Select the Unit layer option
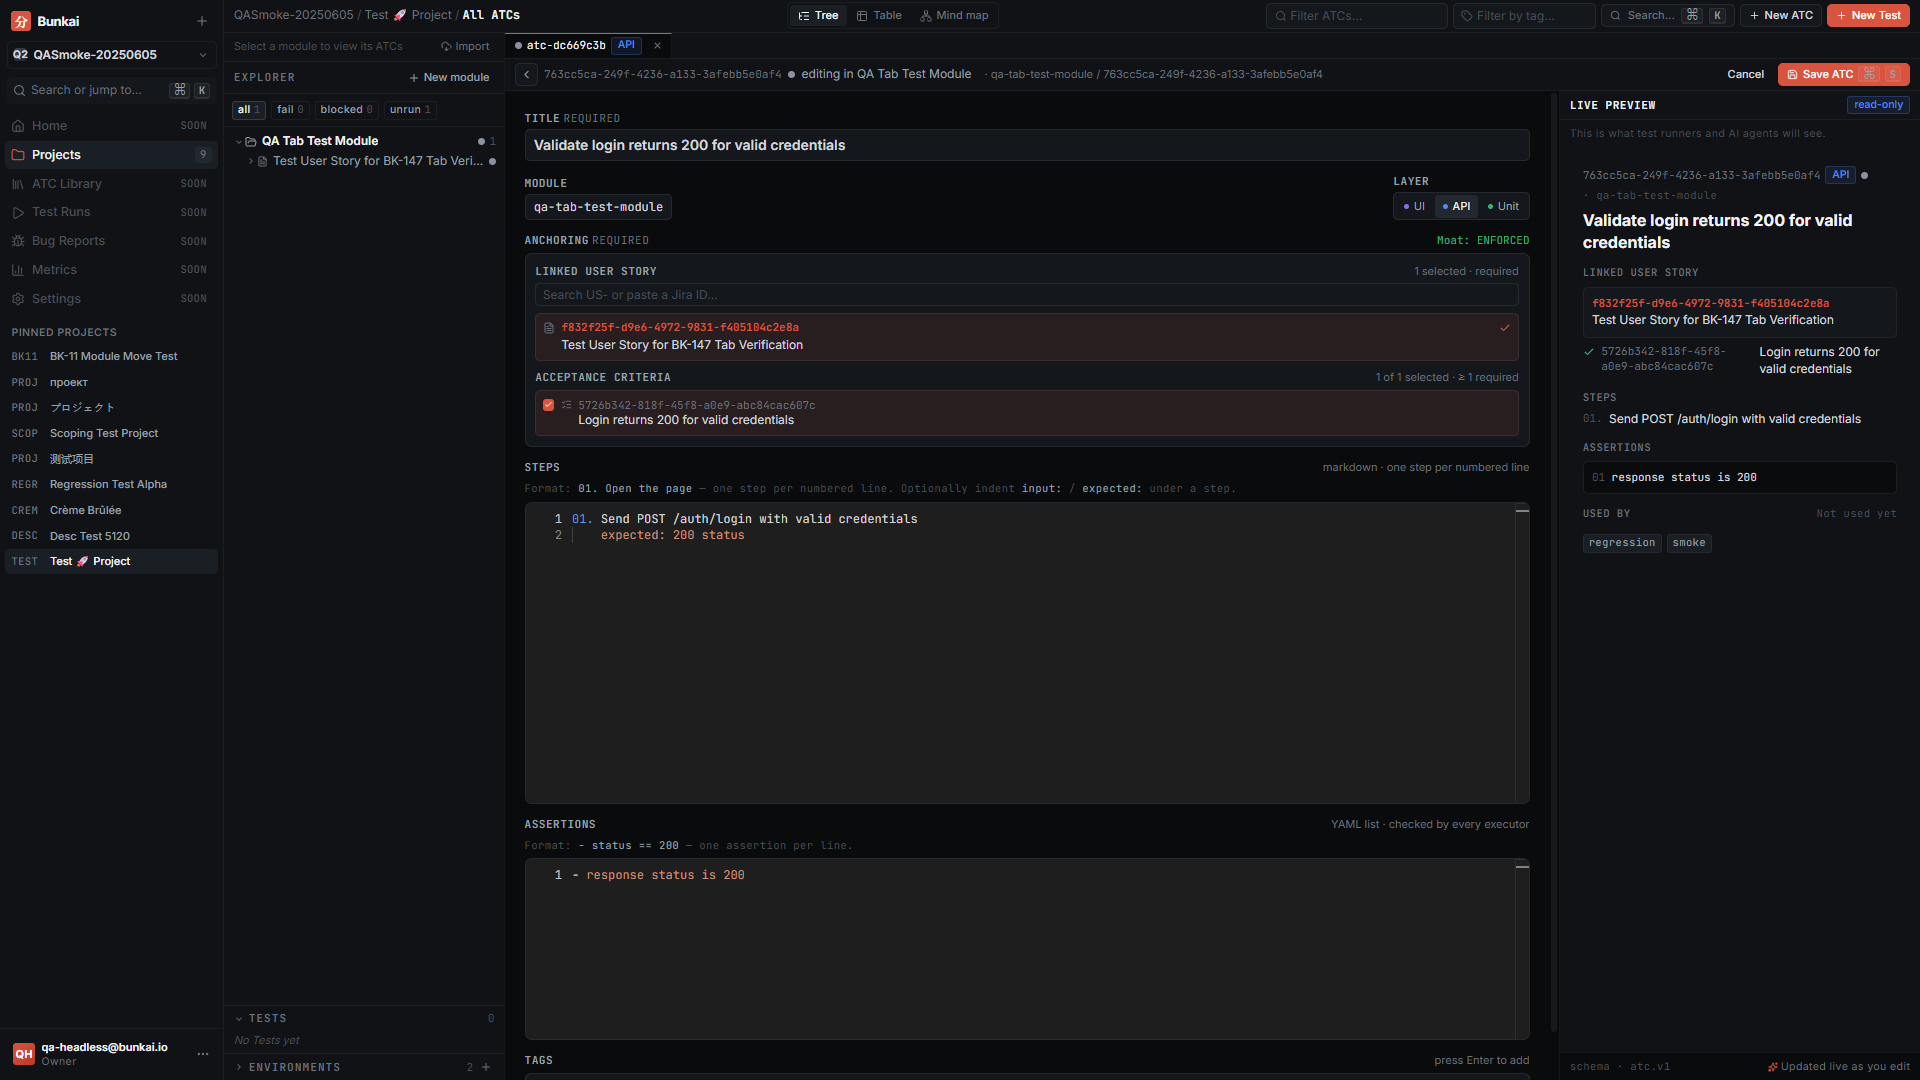 pyautogui.click(x=1503, y=207)
